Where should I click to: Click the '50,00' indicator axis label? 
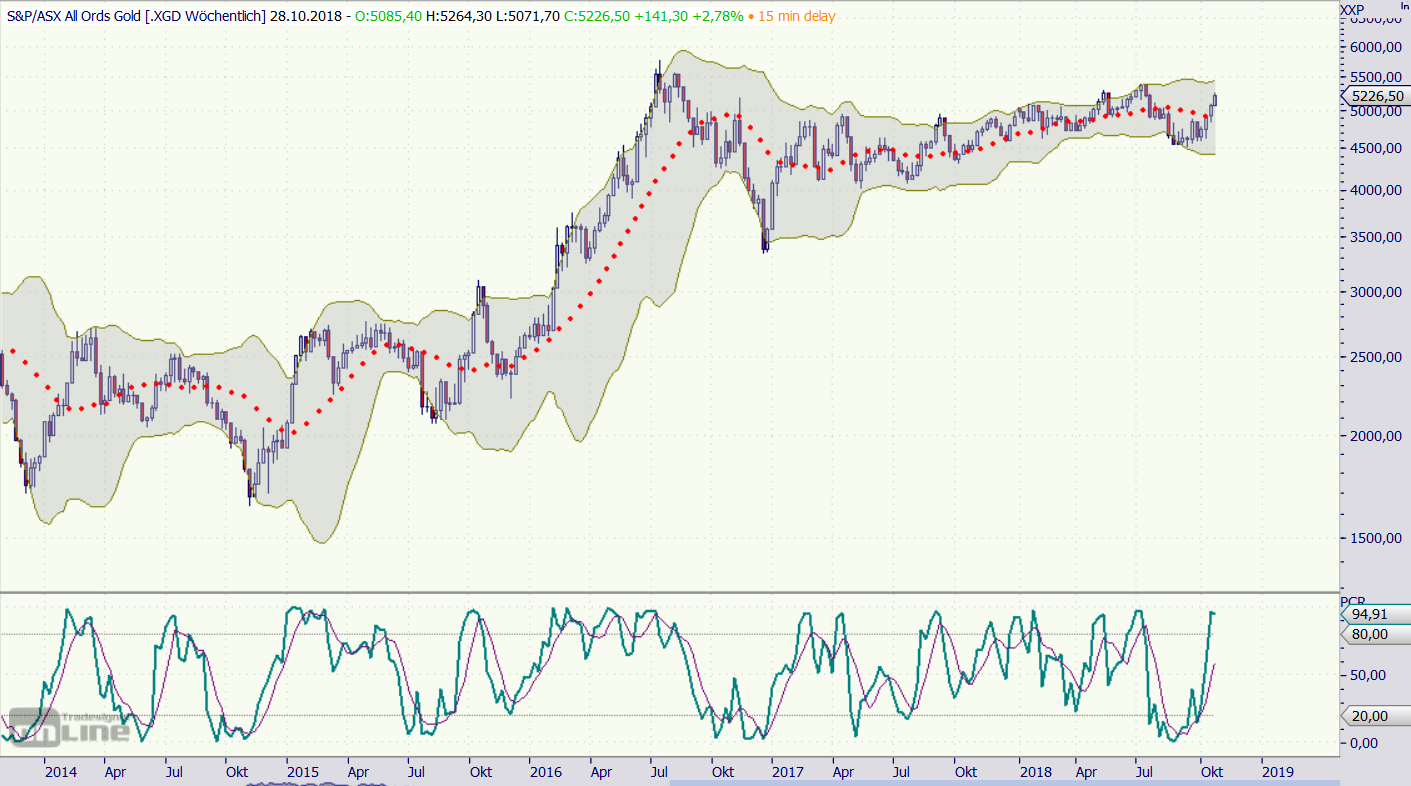pyautogui.click(x=1368, y=675)
